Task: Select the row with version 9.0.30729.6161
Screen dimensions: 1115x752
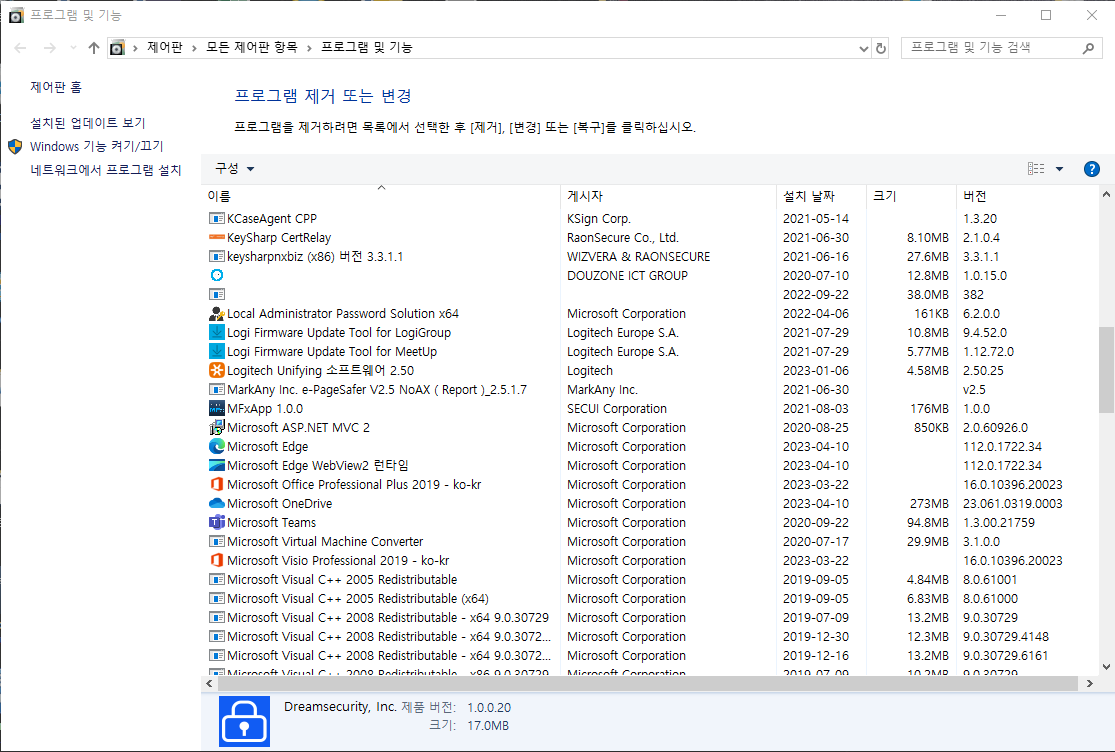Action: [x=651, y=655]
